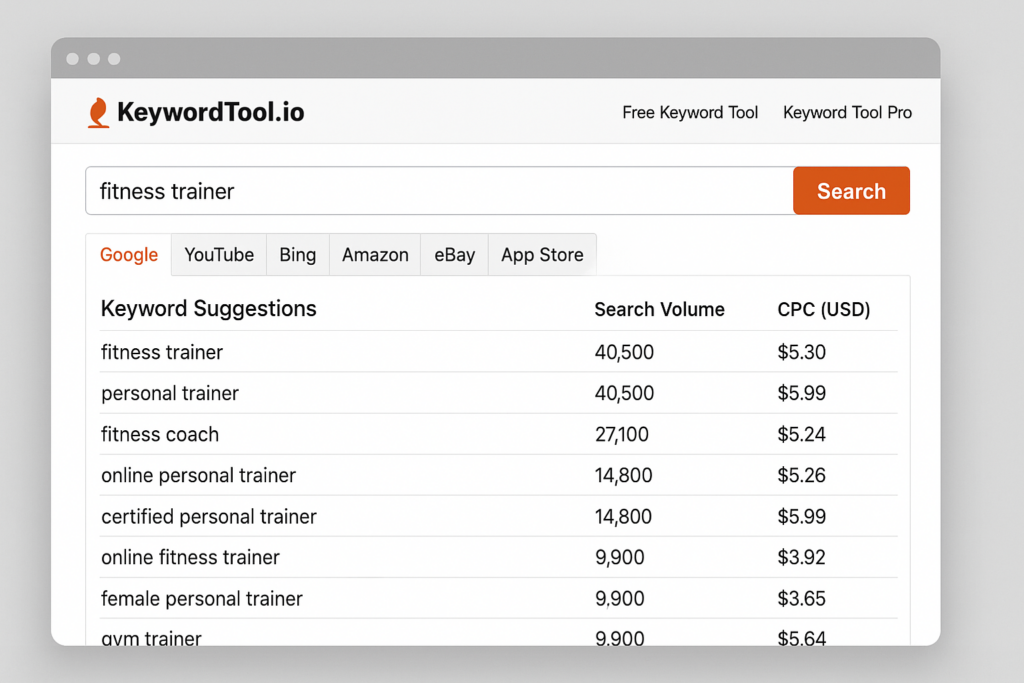Viewport: 1024px width, 683px height.
Task: Click the $5.99 CPC for certified personal trainer
Action: tap(801, 516)
